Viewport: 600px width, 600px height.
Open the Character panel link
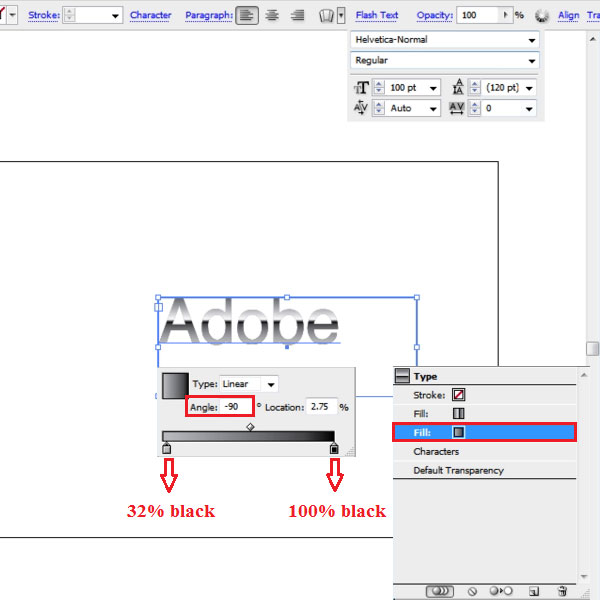[150, 15]
